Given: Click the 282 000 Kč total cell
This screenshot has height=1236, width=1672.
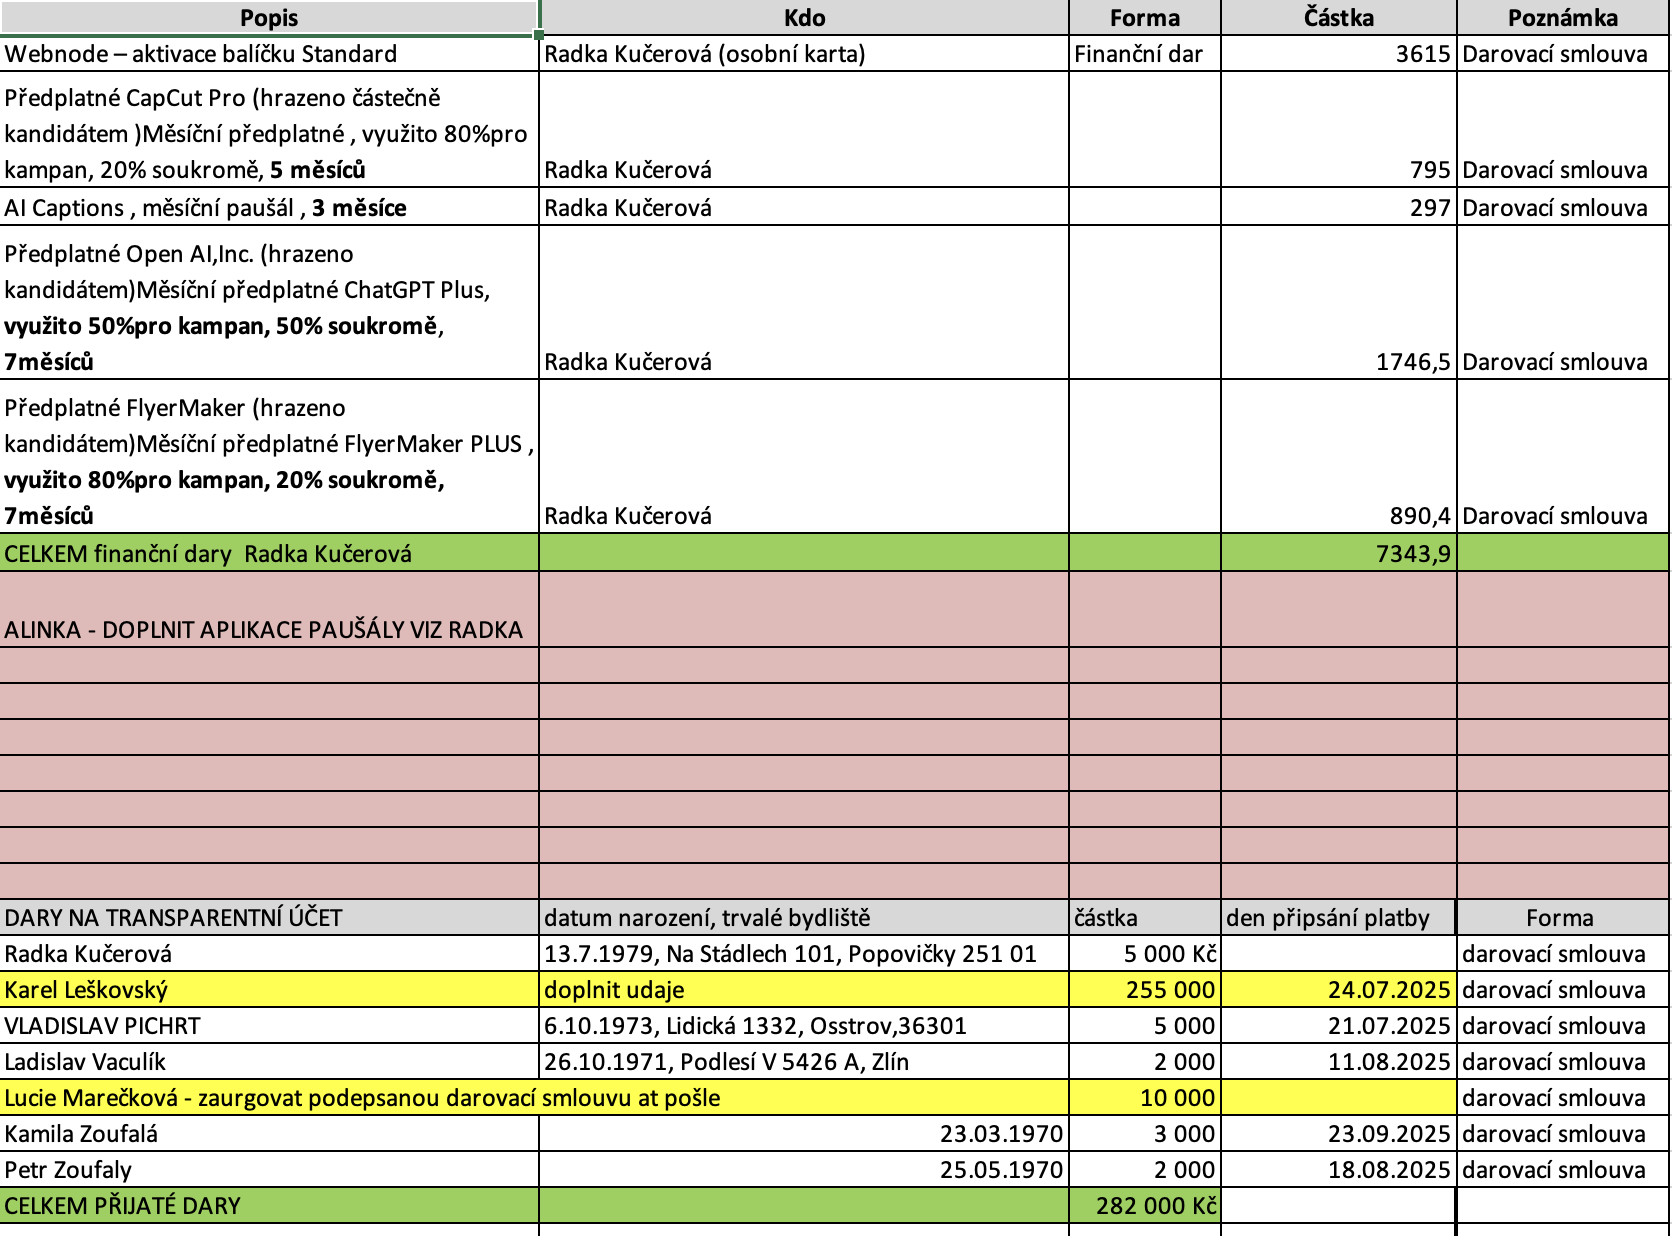Looking at the screenshot, I should tap(1144, 1206).
